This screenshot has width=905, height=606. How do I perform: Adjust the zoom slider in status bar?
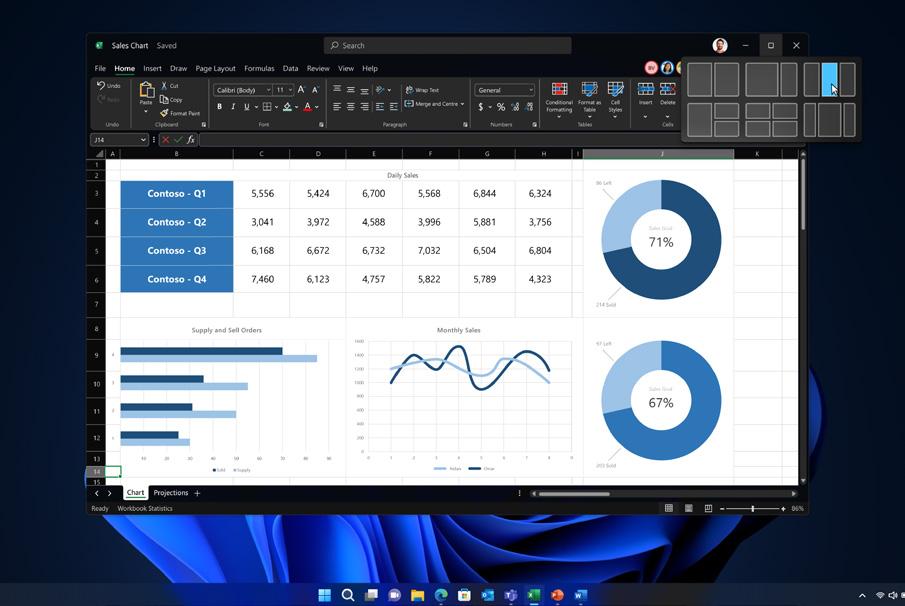tap(752, 508)
